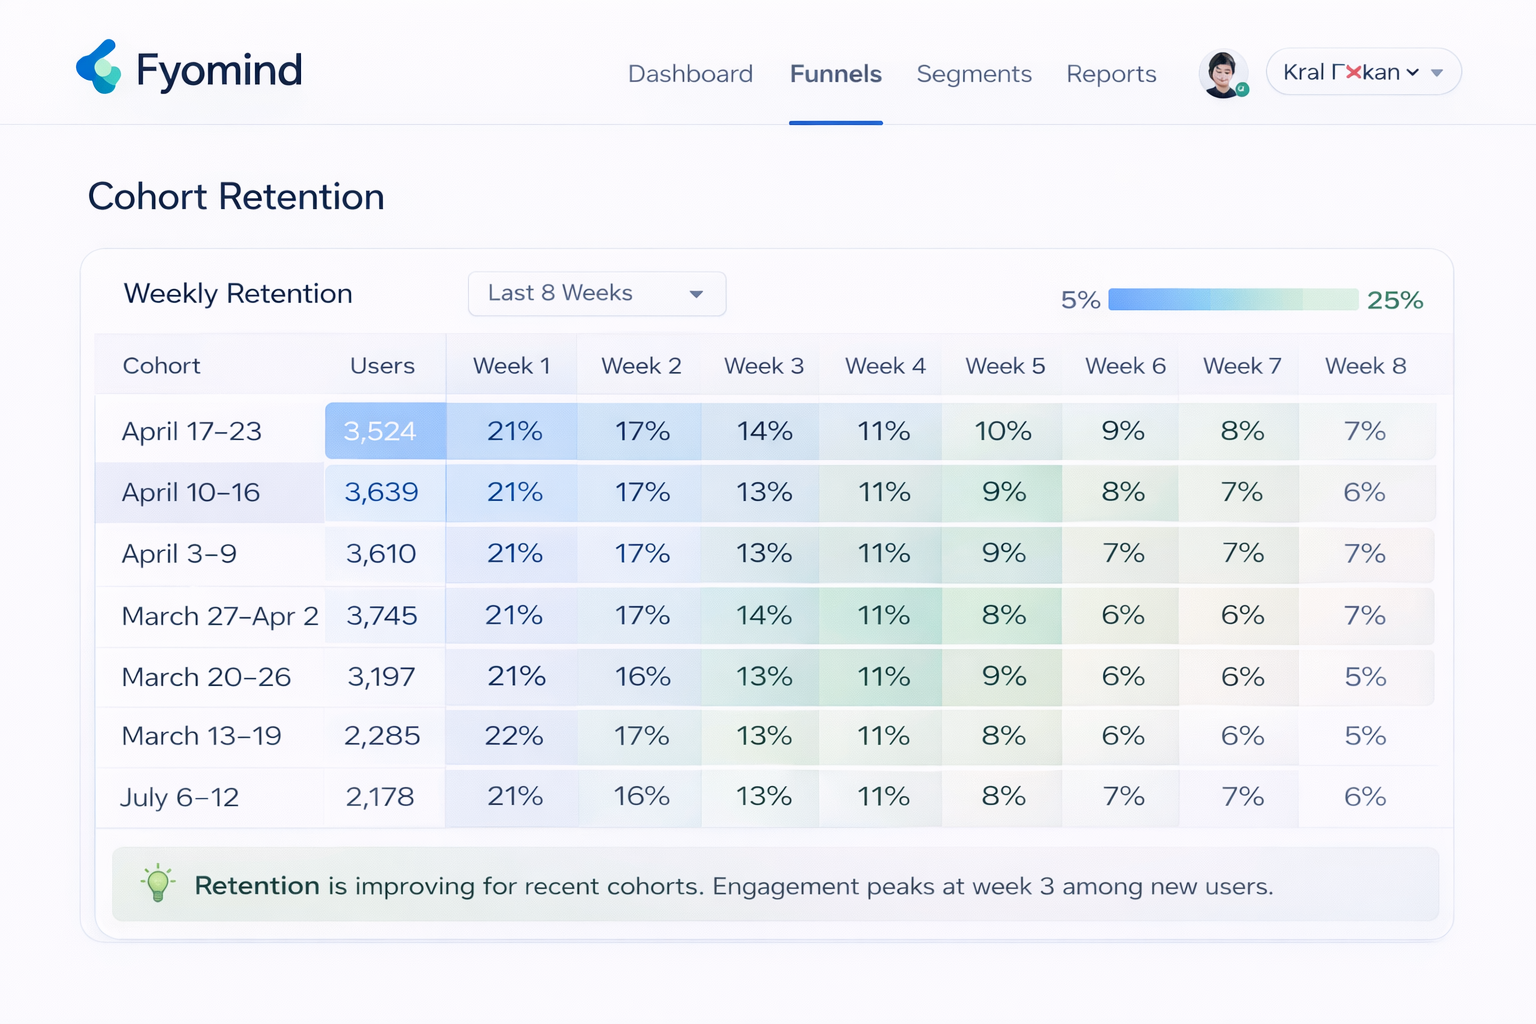The image size is (1536, 1024).
Task: Sort by the Users column header
Action: (382, 366)
